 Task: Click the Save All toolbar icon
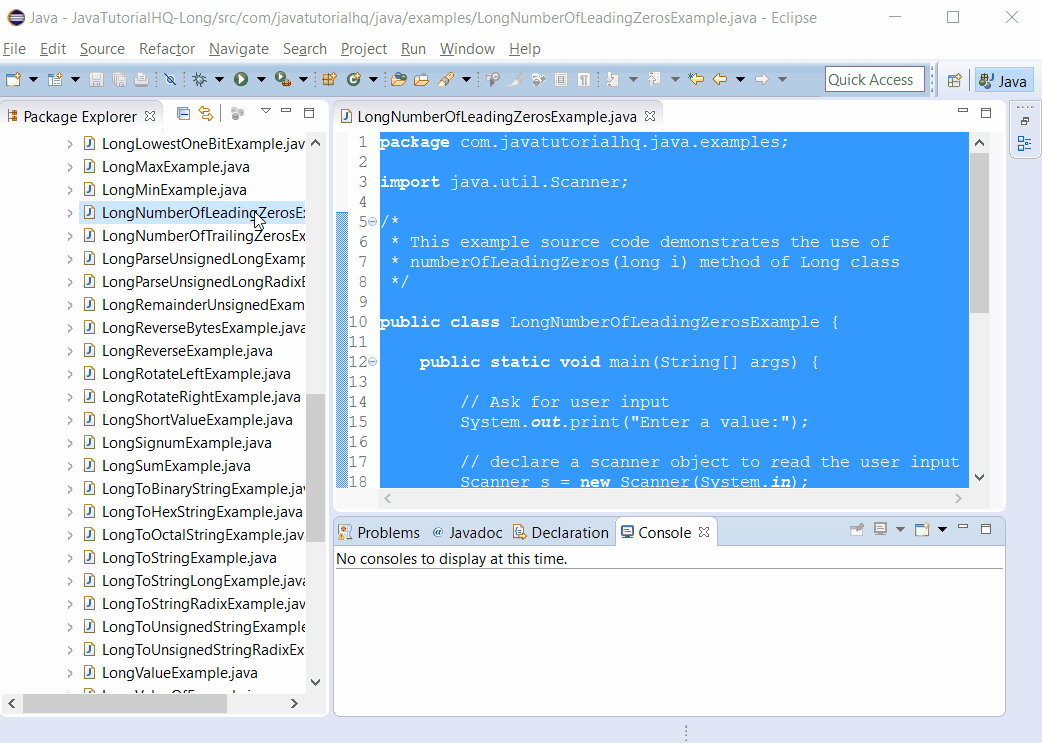[119, 80]
